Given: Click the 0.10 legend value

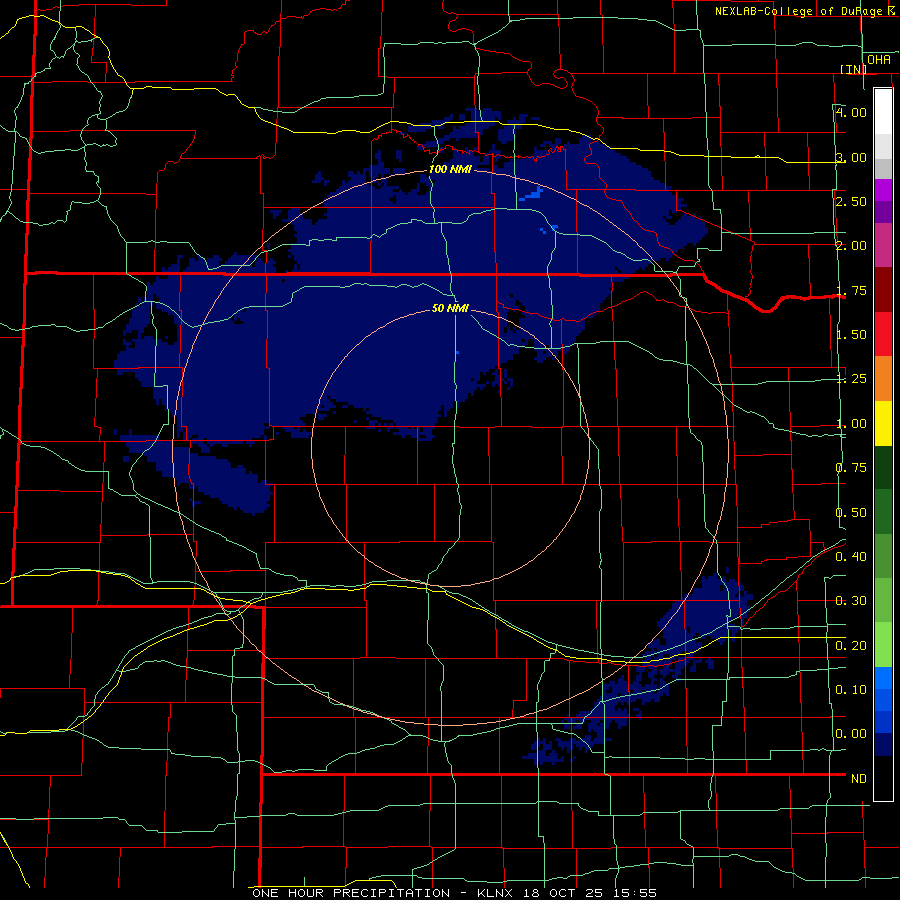Looking at the screenshot, I should pyautogui.click(x=851, y=690).
